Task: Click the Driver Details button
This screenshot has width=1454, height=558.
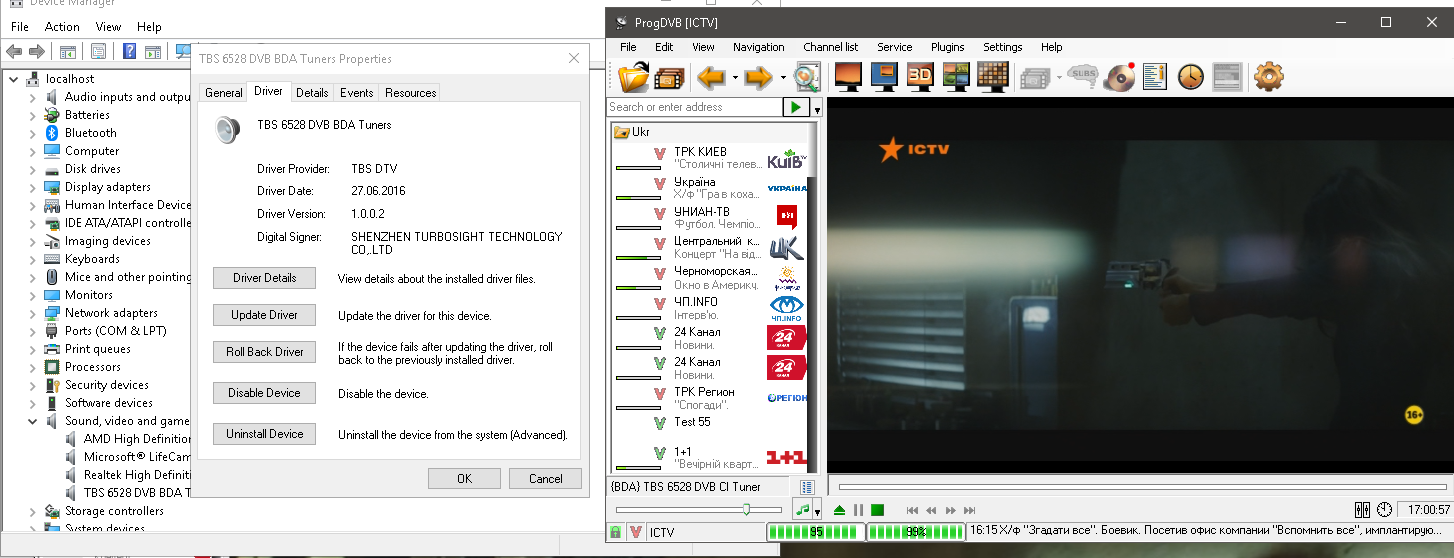Action: tap(265, 278)
